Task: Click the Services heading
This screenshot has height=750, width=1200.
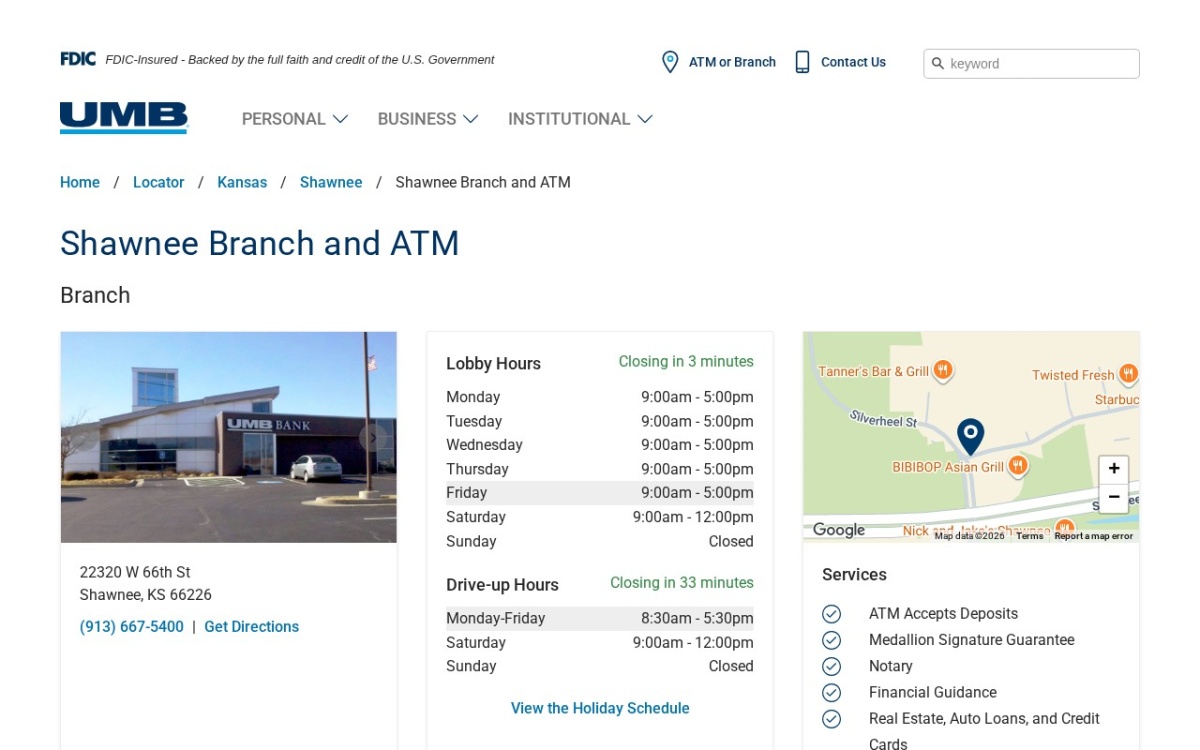Action: coord(854,575)
